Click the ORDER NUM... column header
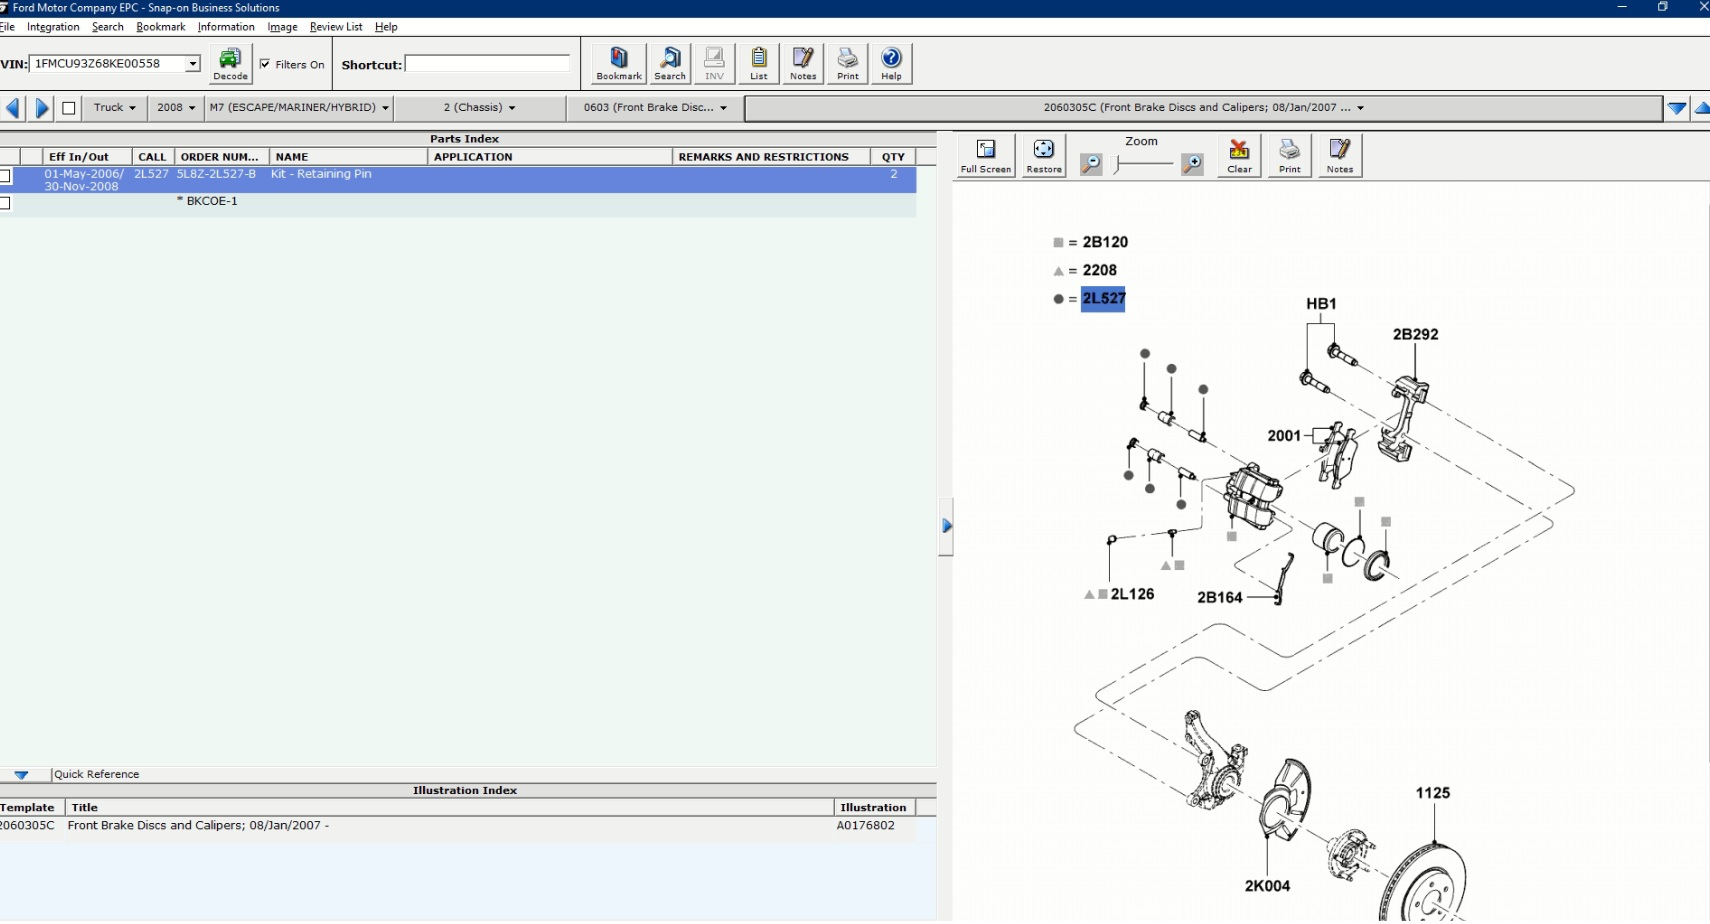 pyautogui.click(x=221, y=157)
